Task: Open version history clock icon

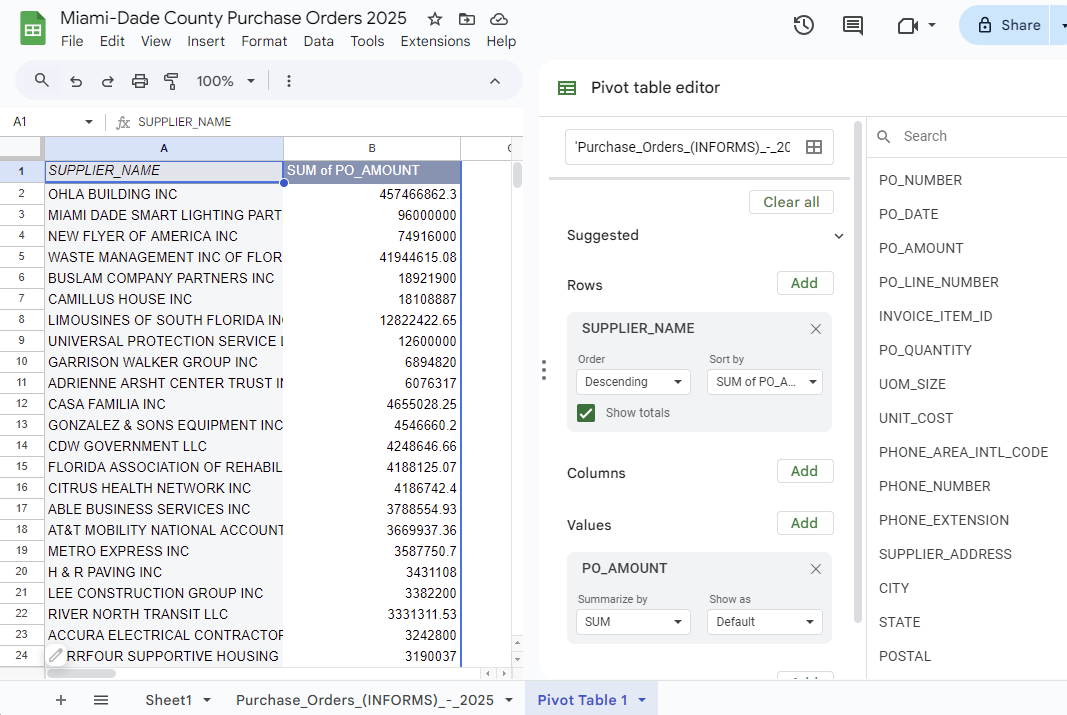Action: point(803,25)
